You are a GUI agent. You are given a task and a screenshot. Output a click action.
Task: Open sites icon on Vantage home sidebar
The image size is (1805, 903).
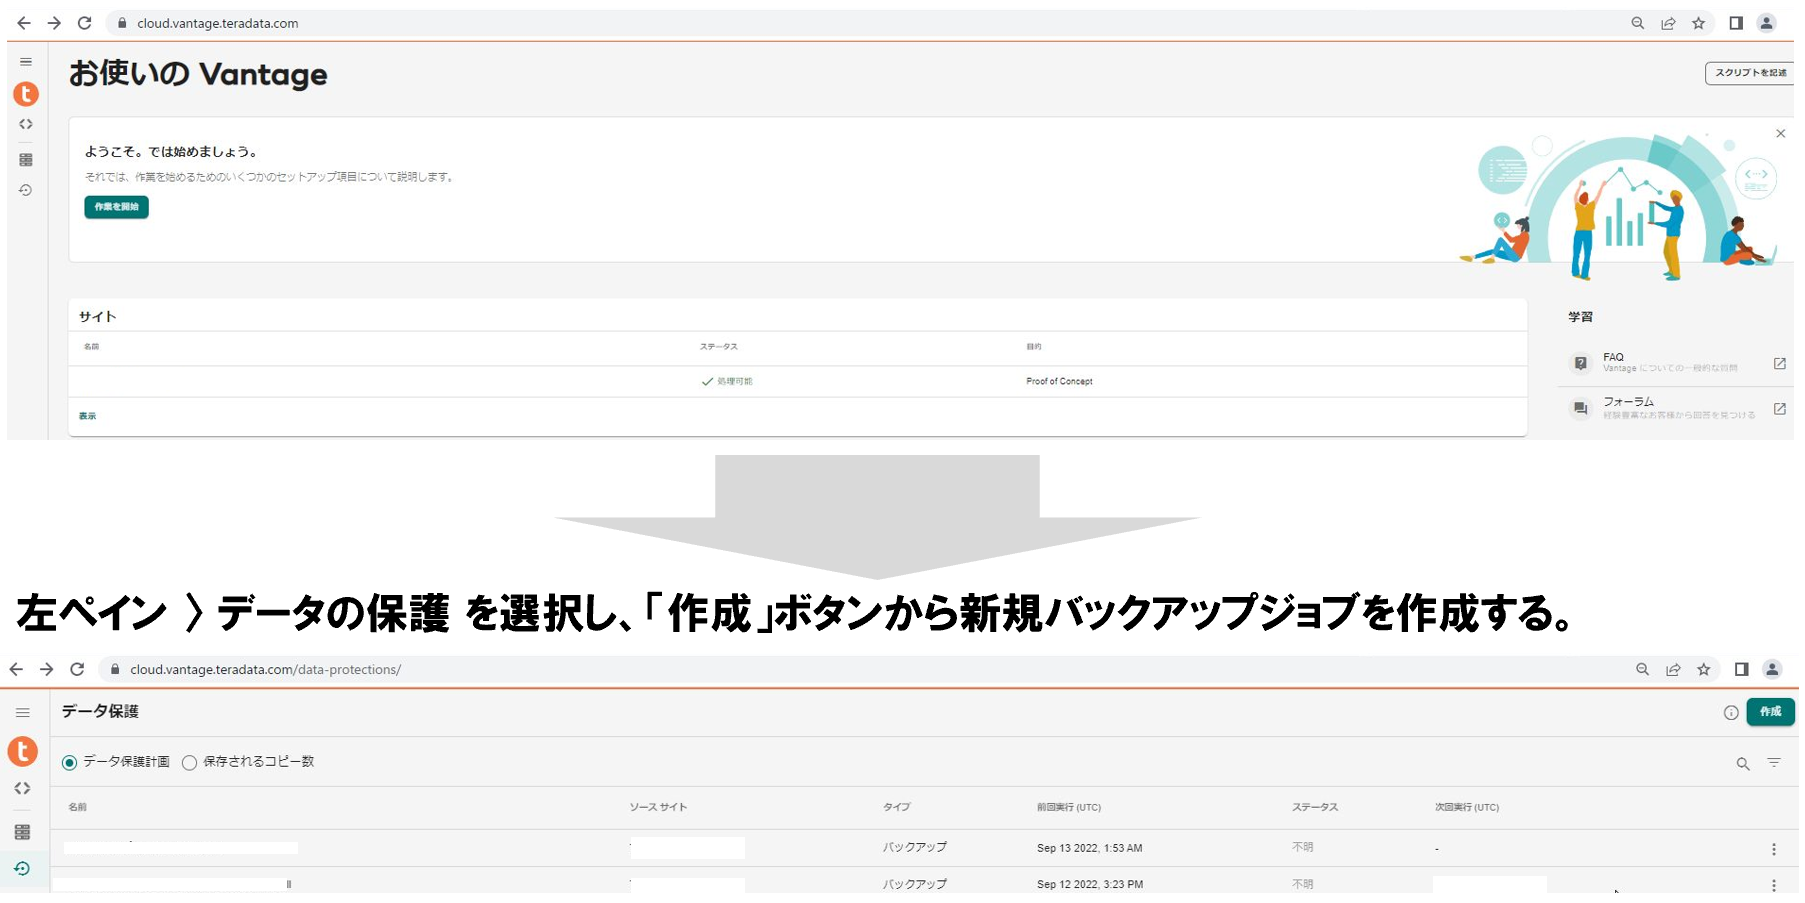(x=26, y=160)
